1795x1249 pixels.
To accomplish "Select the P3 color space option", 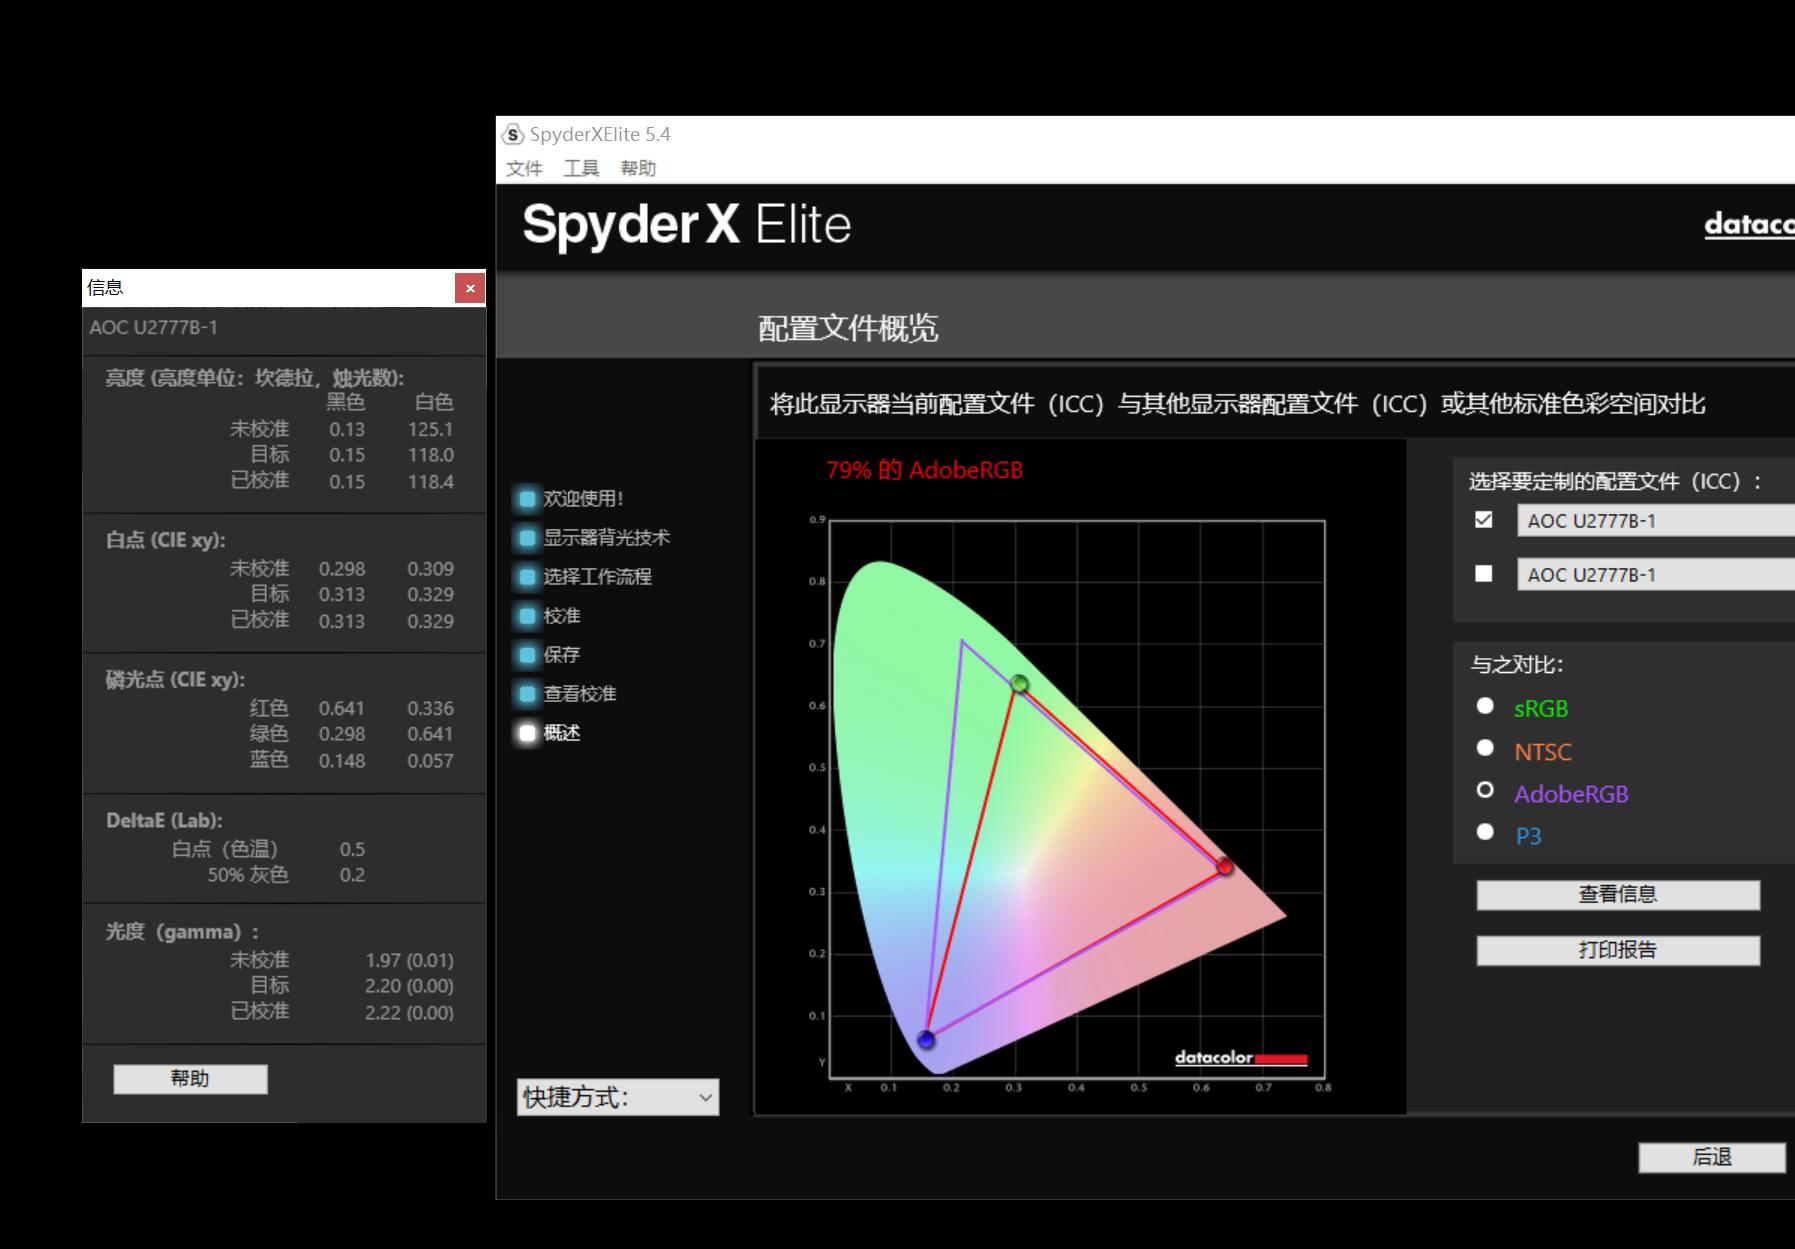I will [1485, 833].
